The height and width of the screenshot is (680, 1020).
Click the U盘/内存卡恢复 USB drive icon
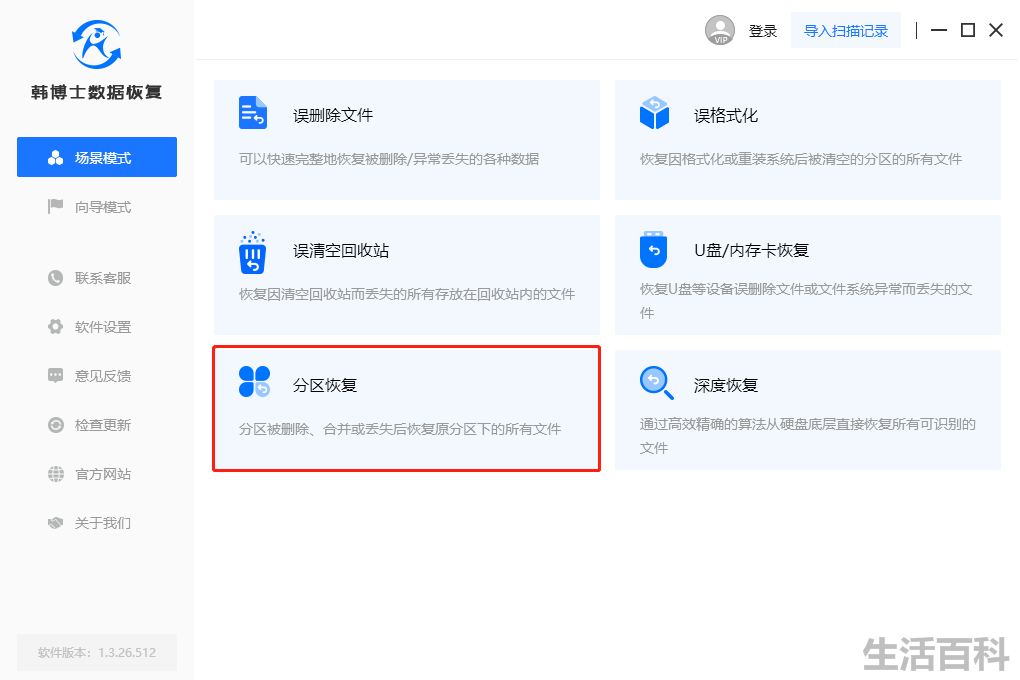click(x=654, y=249)
